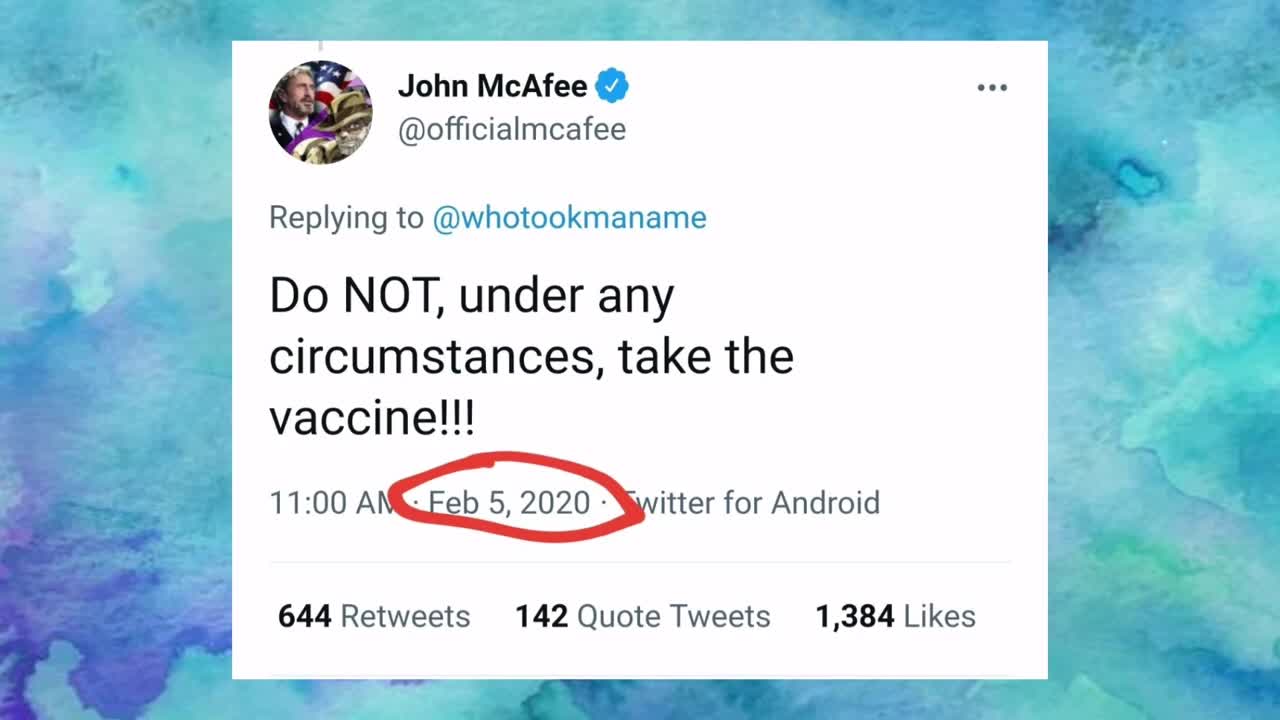
Task: Open the three-dot more options menu
Action: [x=991, y=88]
